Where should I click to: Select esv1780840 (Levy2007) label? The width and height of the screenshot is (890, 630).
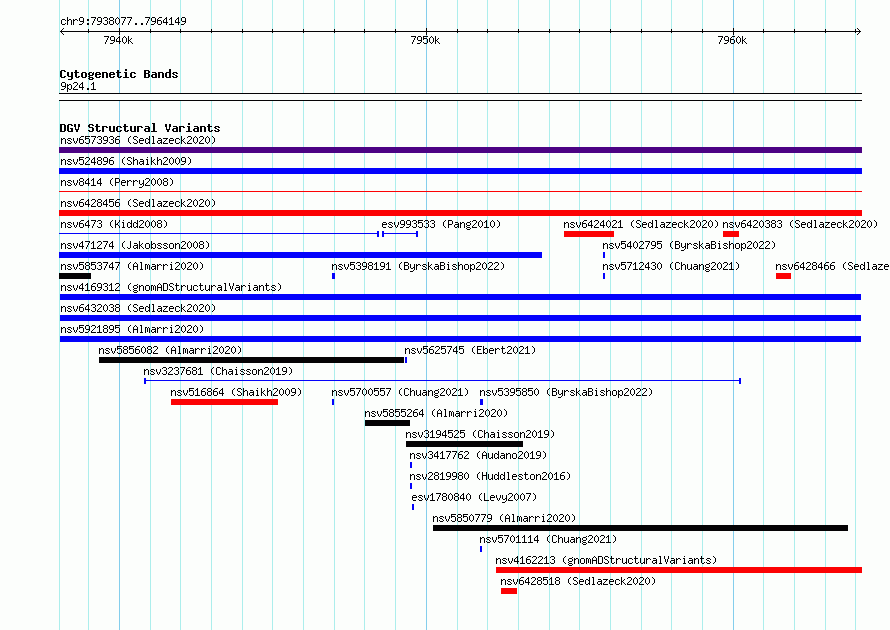tap(474, 497)
